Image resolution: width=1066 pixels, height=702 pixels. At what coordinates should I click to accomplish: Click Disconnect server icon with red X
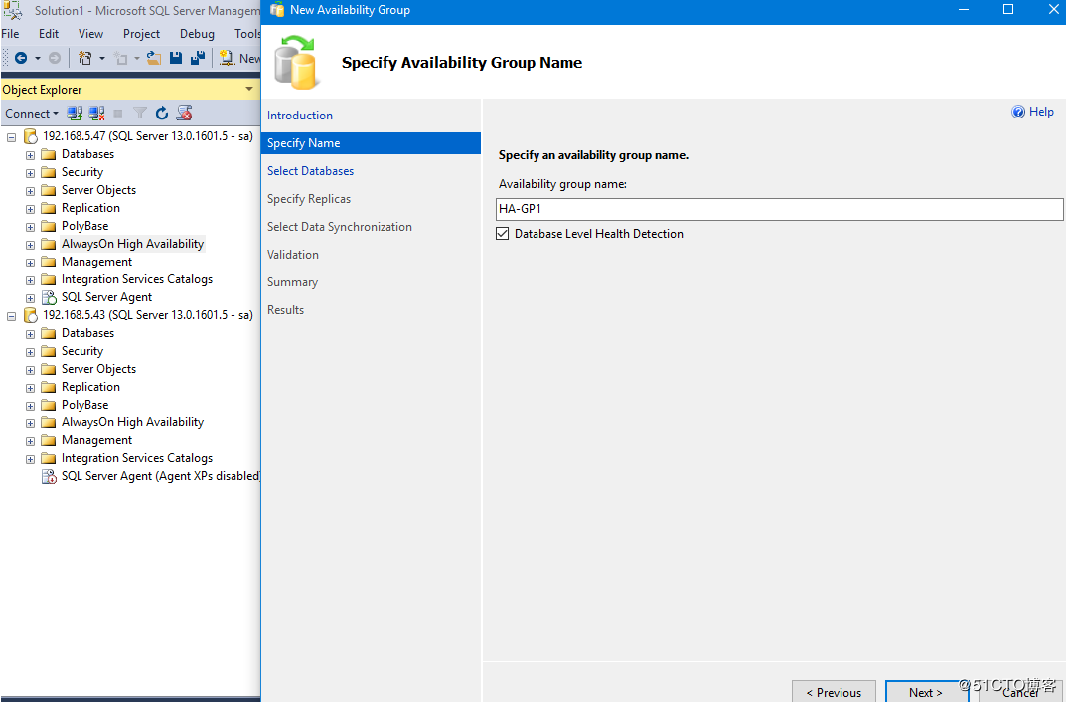click(97, 113)
